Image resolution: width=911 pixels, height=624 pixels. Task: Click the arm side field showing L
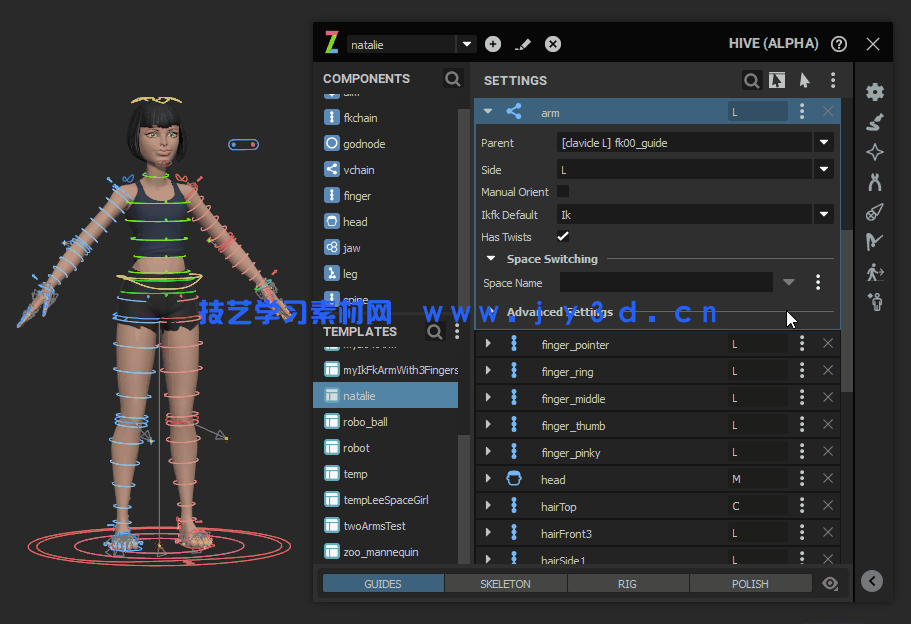758,112
